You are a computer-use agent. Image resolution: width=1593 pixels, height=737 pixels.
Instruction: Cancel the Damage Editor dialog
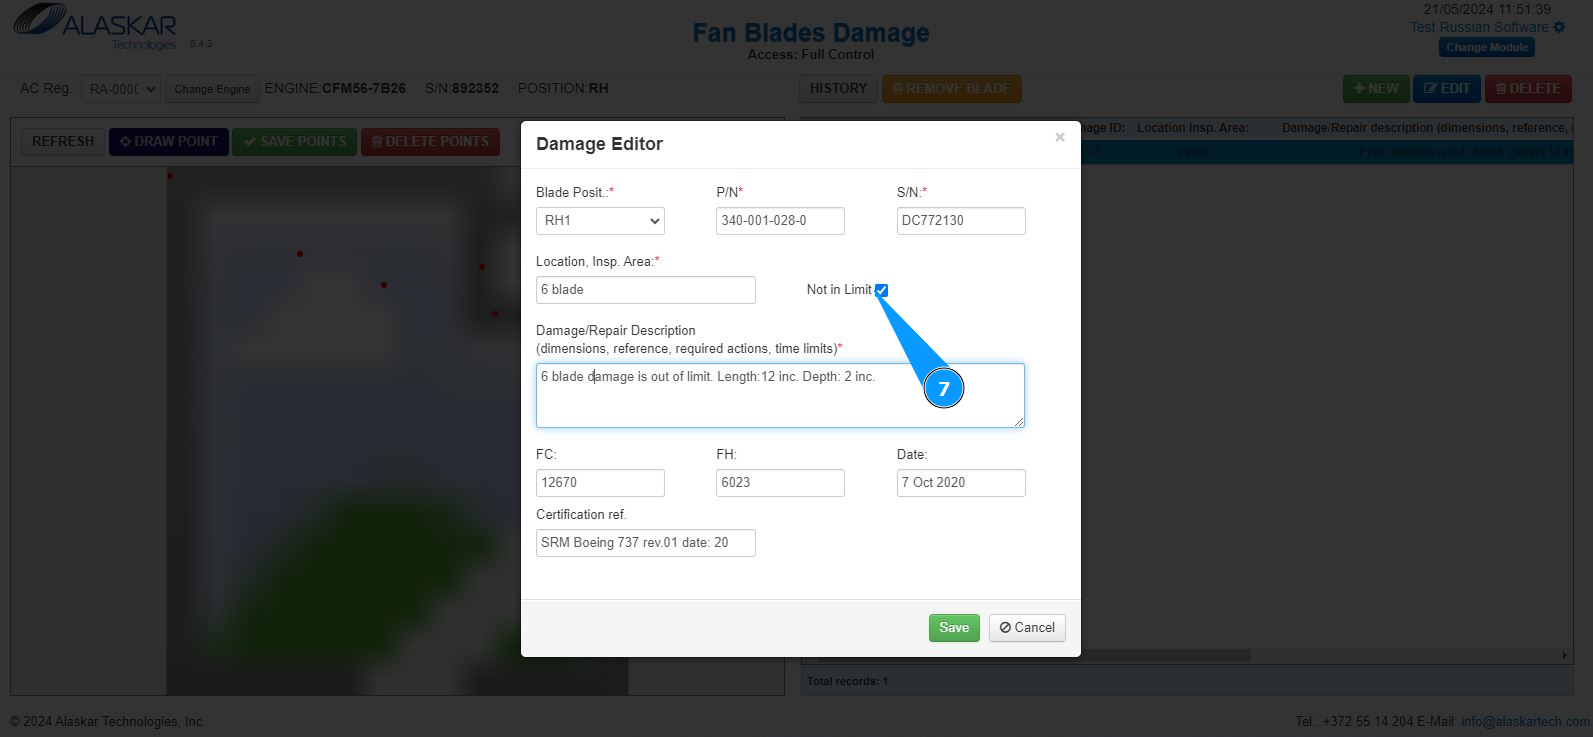pyautogui.click(x=1027, y=628)
